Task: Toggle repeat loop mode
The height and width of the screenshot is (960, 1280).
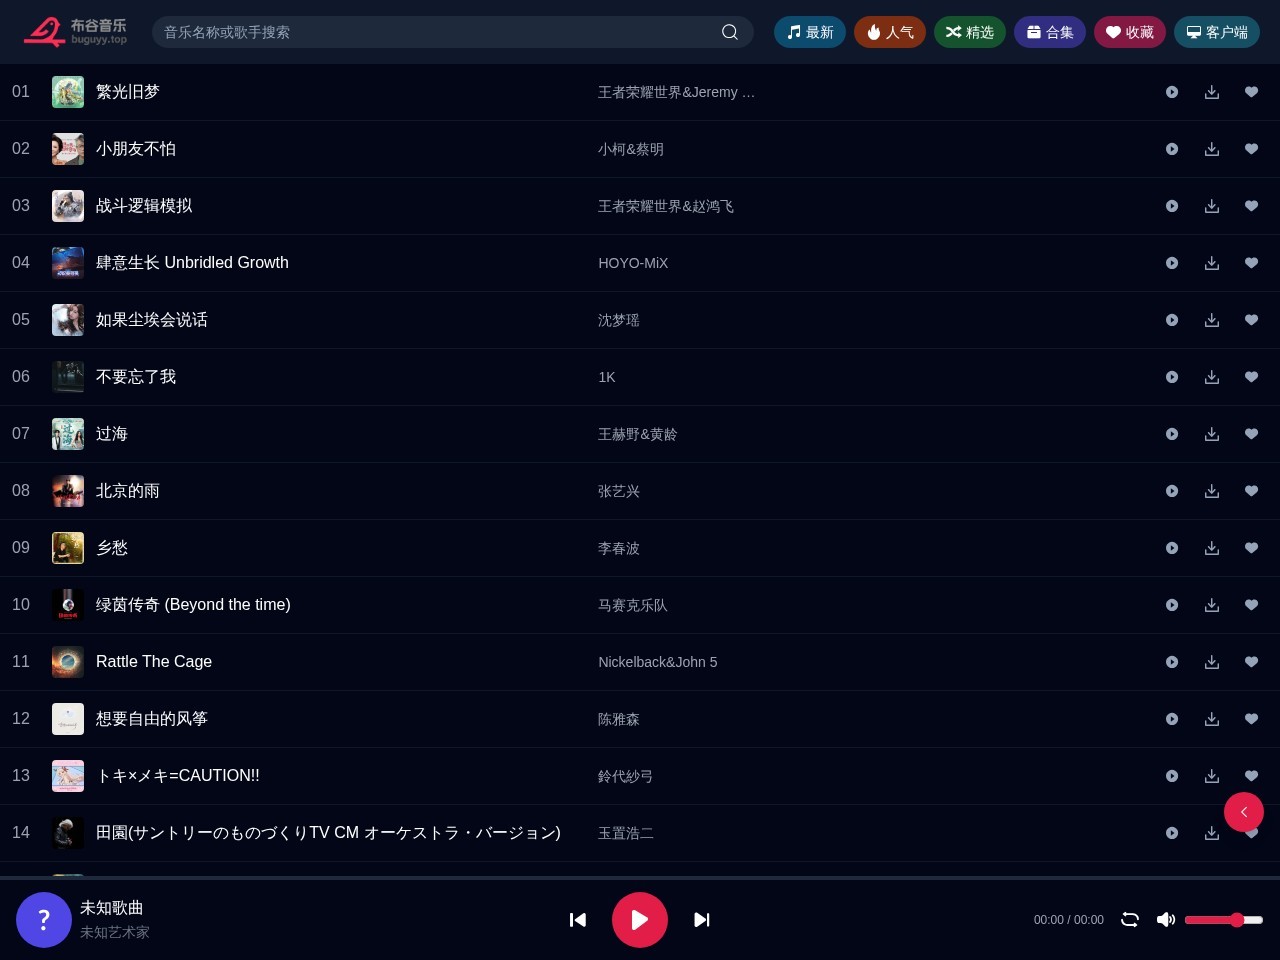Action: click(x=1130, y=920)
